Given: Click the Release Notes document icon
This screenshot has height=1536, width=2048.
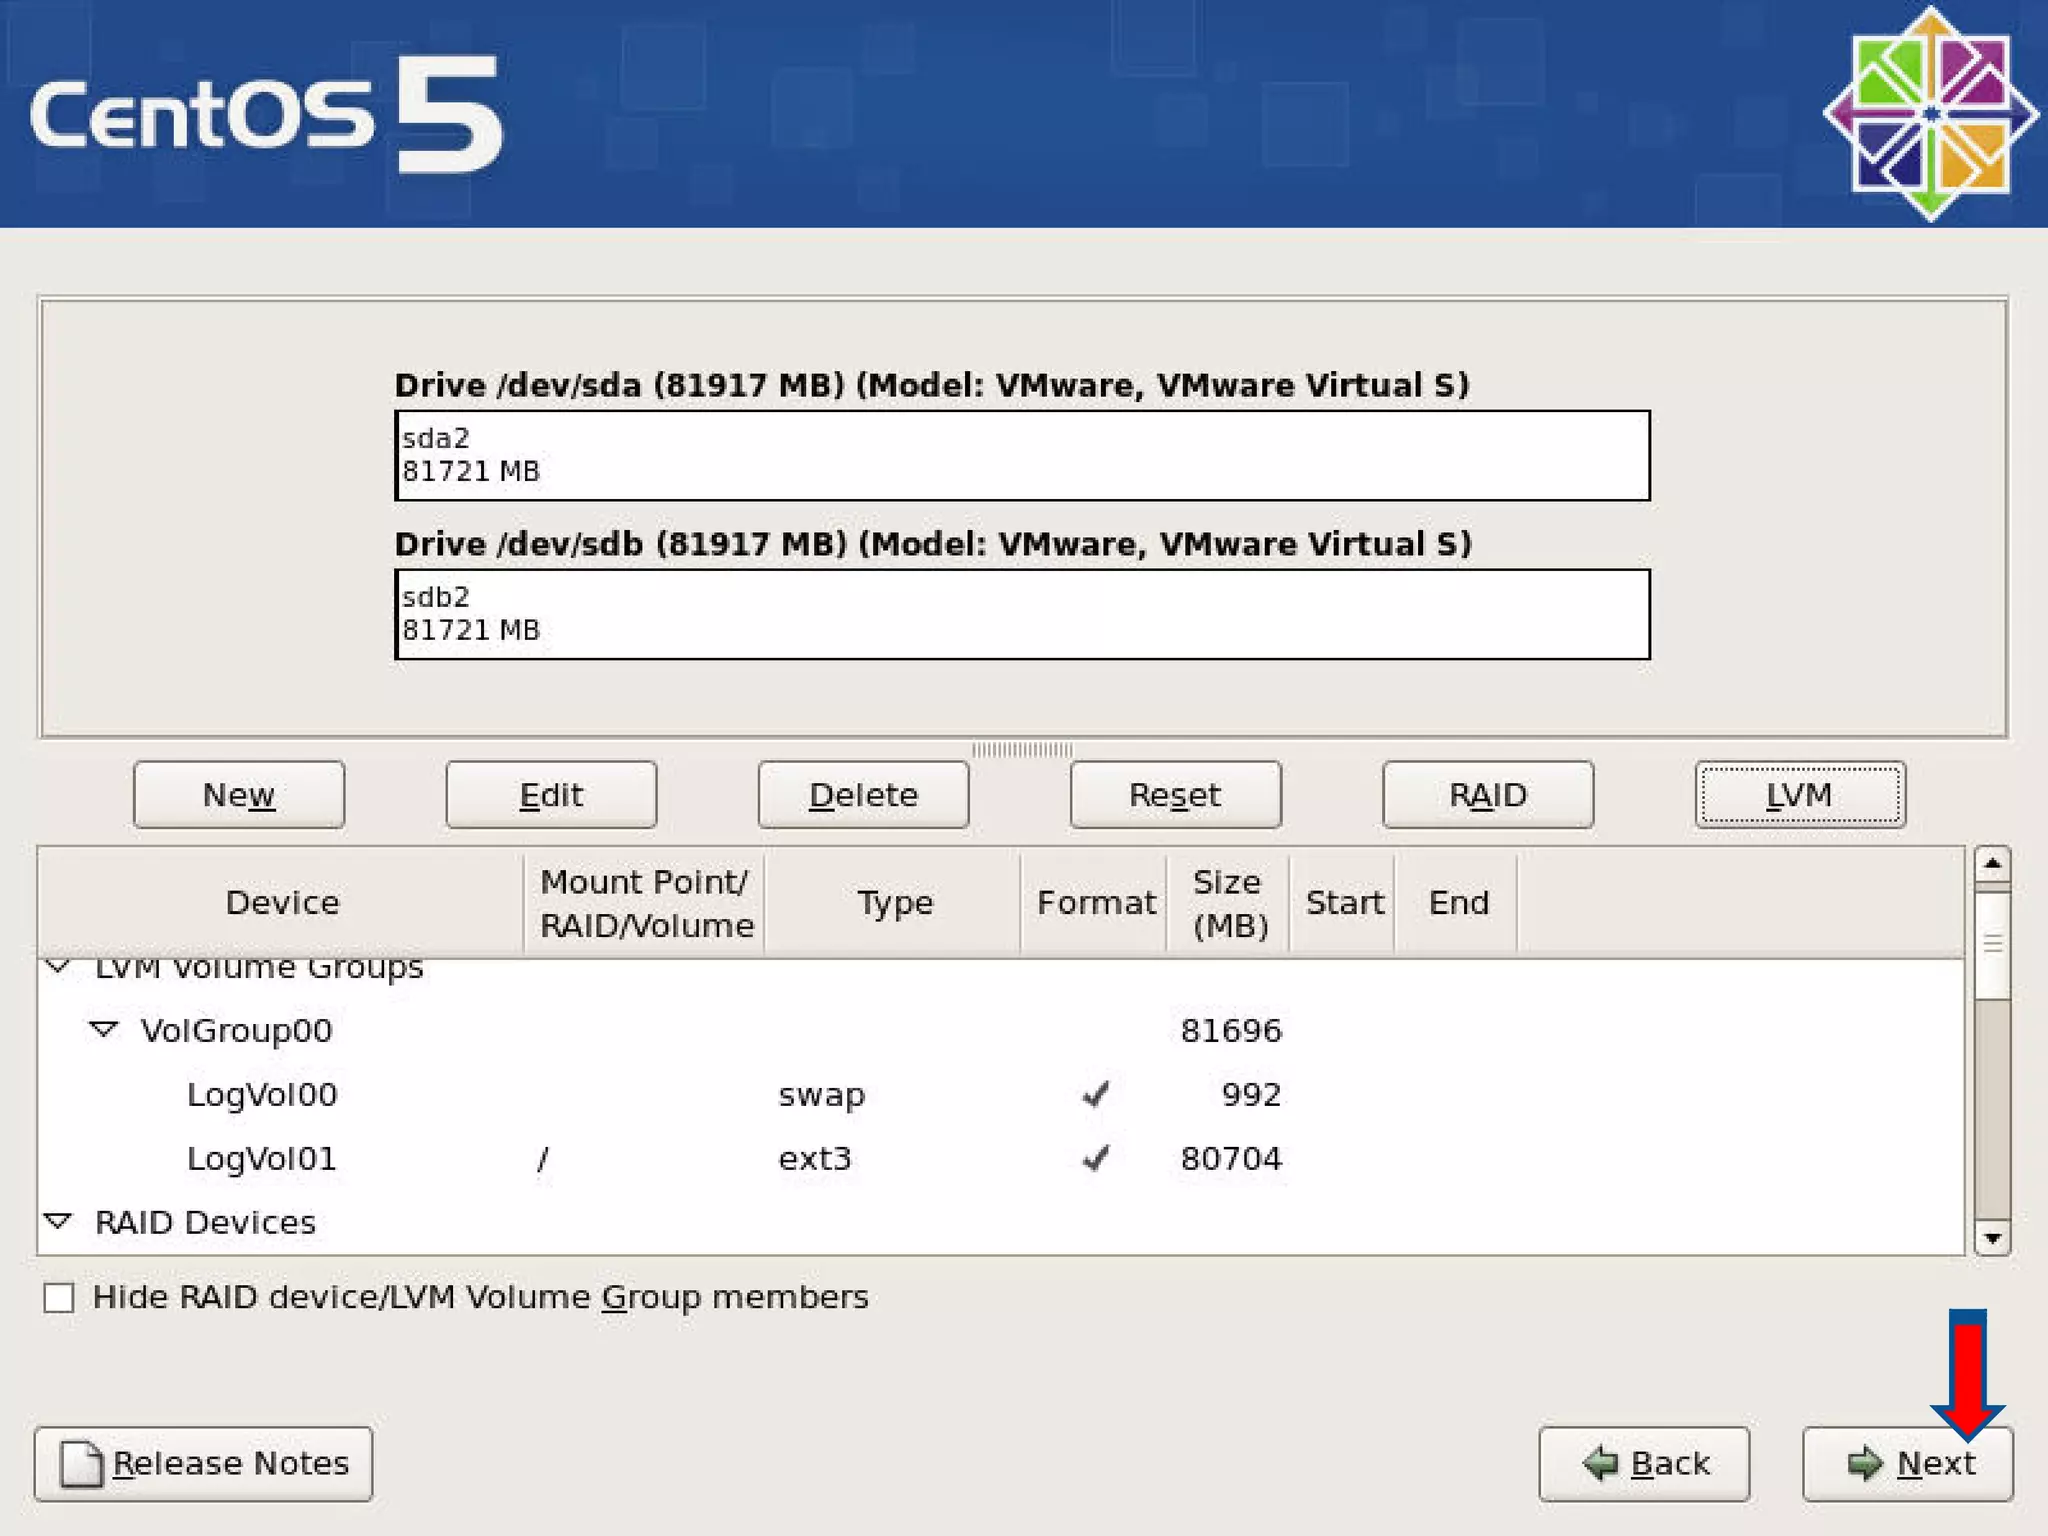Looking at the screenshot, I should tap(81, 1464).
